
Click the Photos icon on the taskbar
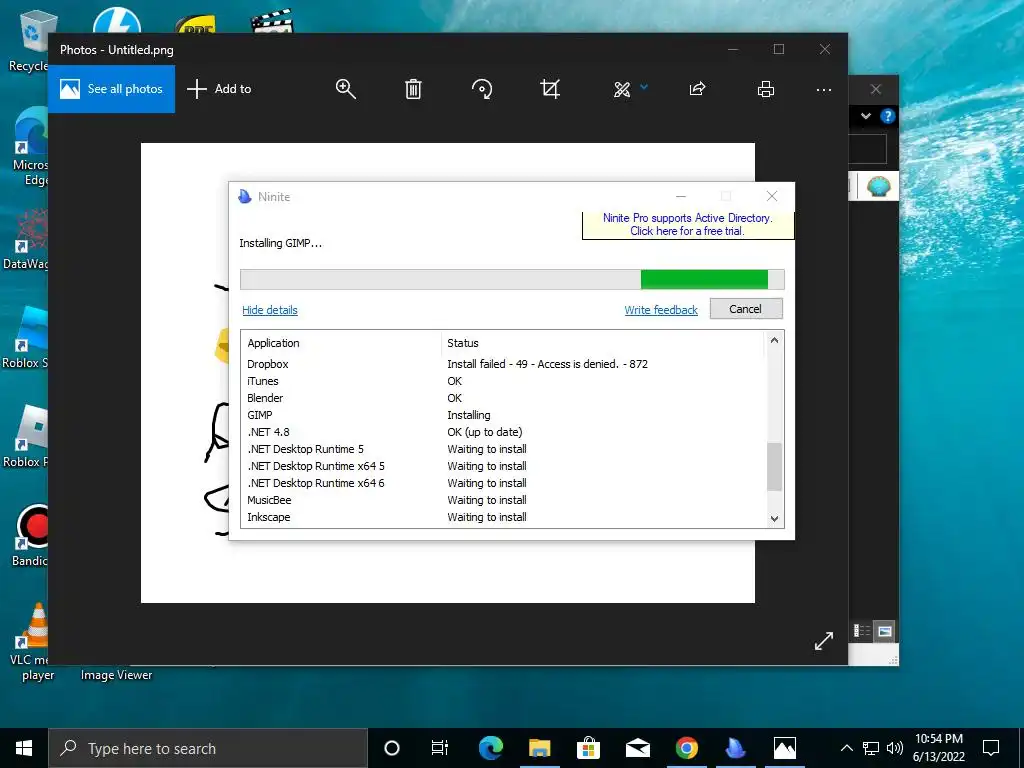pos(784,748)
